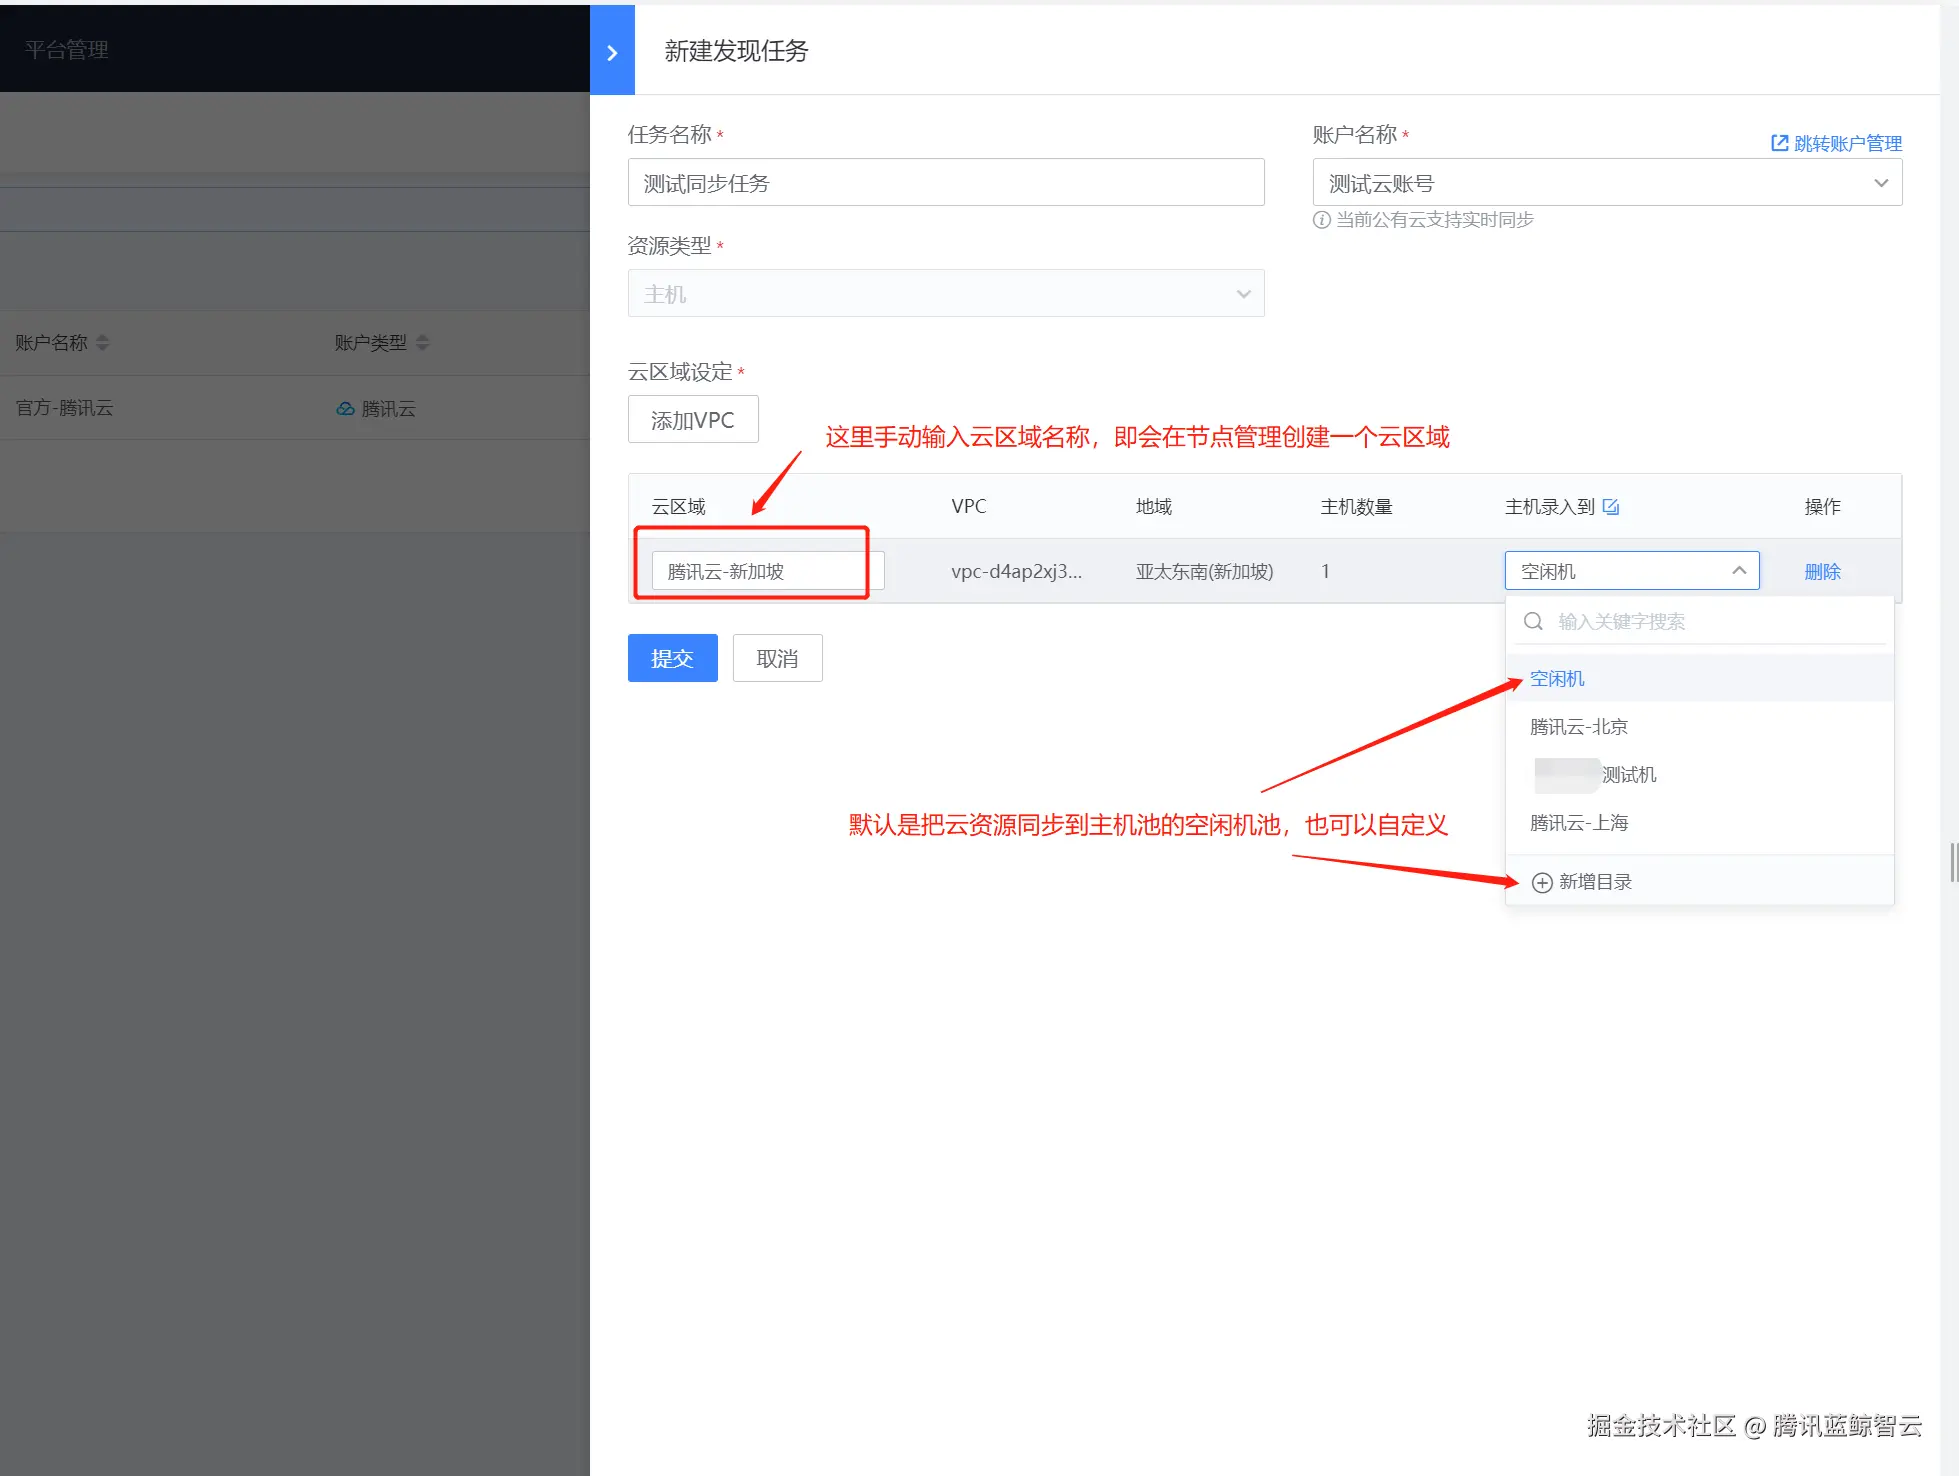Open the 账户名称 account dropdown
The height and width of the screenshot is (1476, 1959).
coord(1606,183)
